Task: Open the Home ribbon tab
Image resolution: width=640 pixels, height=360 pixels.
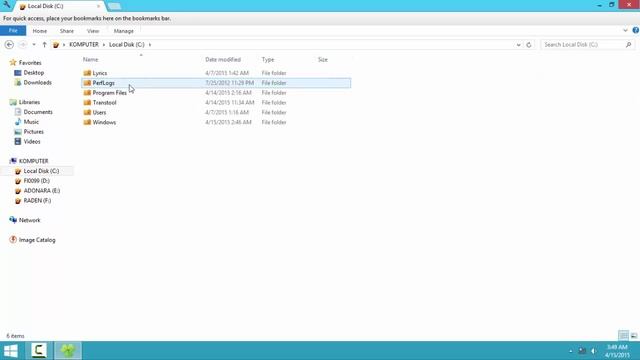Action: [40, 31]
